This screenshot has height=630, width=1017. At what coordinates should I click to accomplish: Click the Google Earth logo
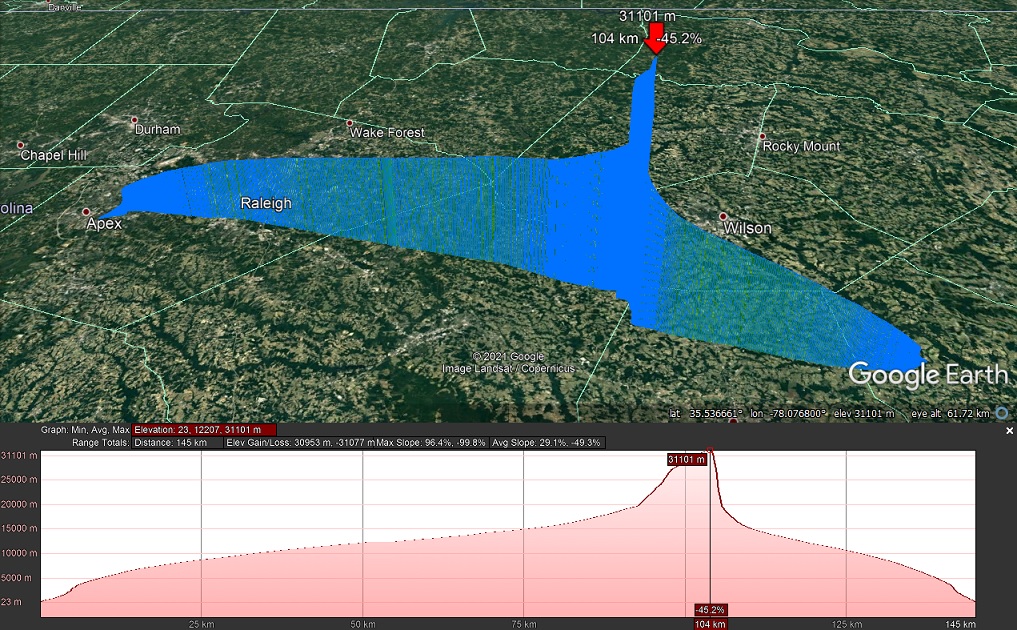tap(928, 374)
